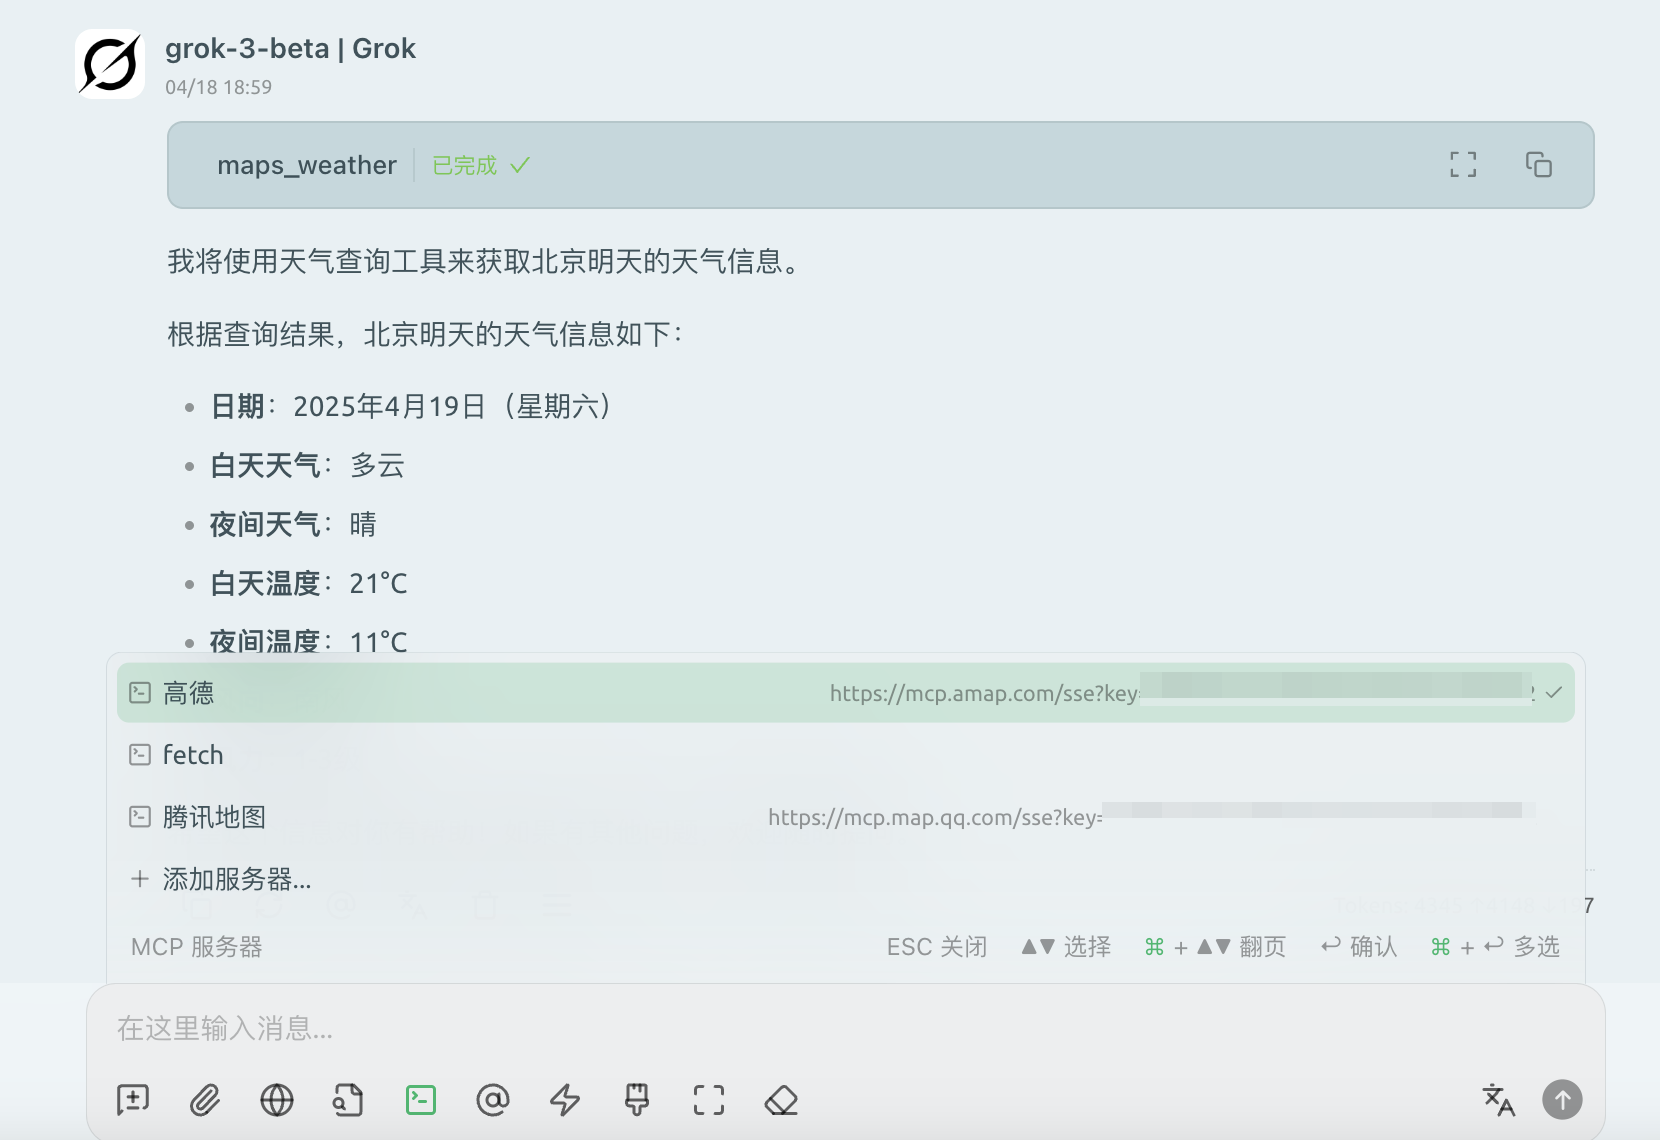
Task: Click the 白天天气：多云 line
Action: click(307, 465)
